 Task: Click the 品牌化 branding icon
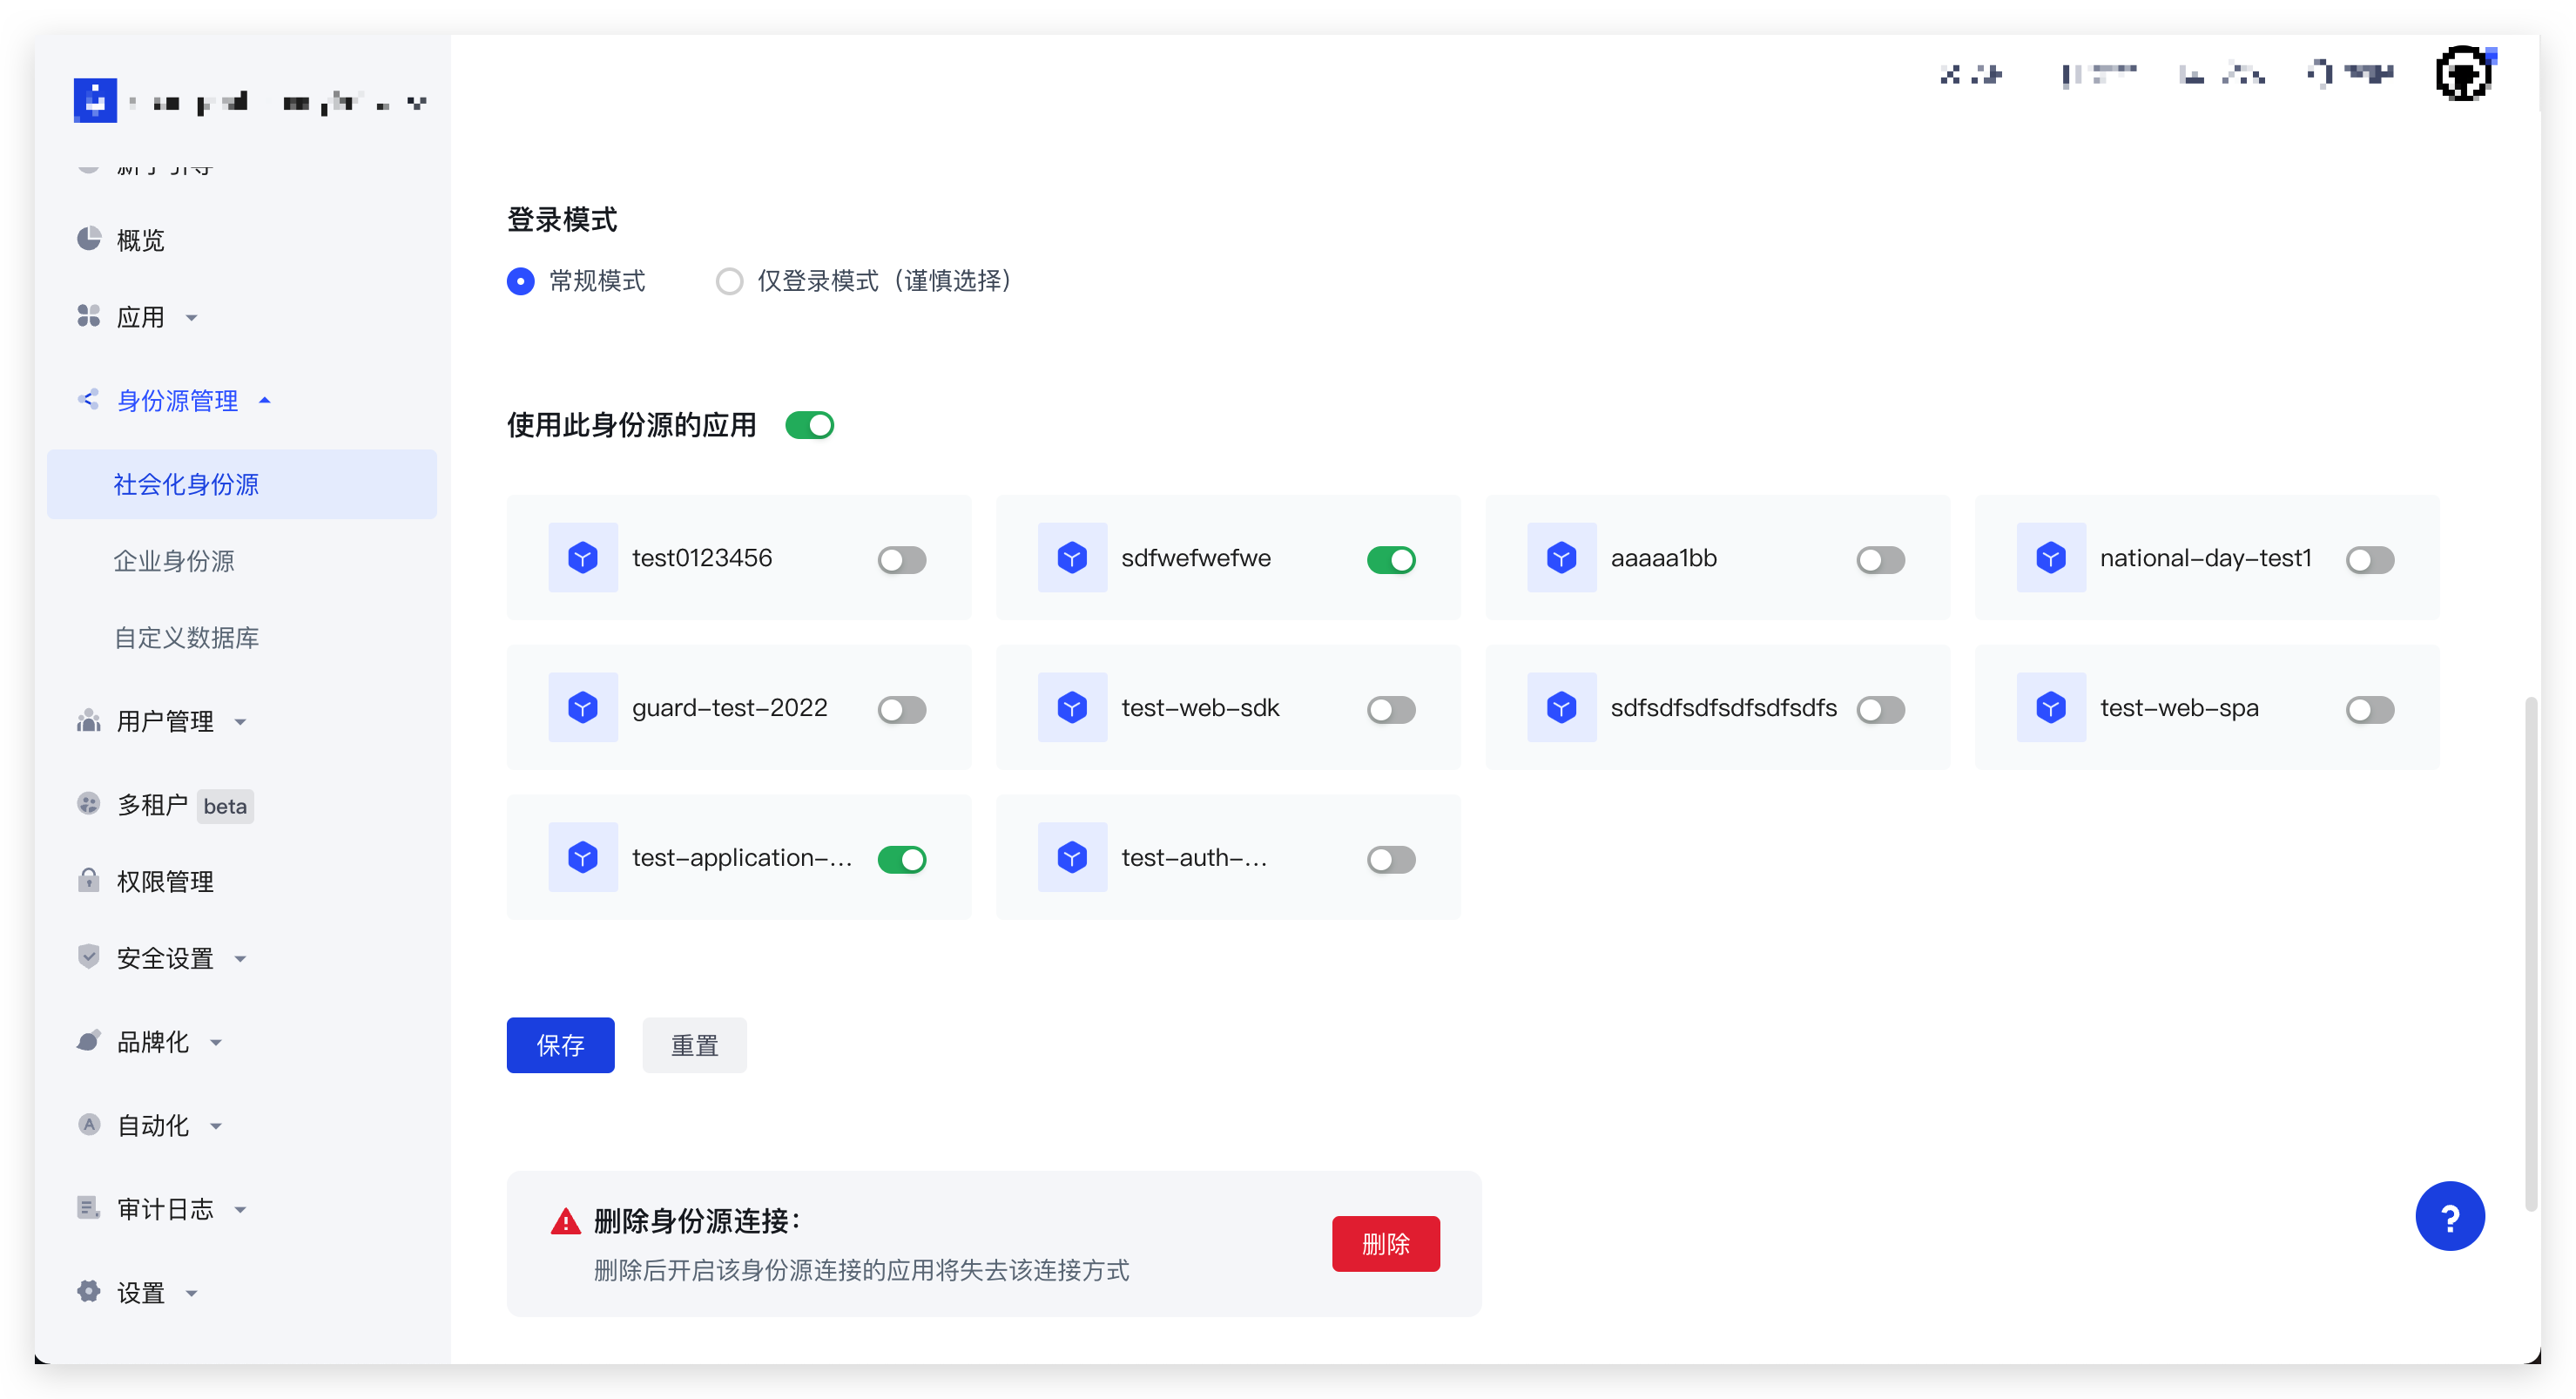89,1041
